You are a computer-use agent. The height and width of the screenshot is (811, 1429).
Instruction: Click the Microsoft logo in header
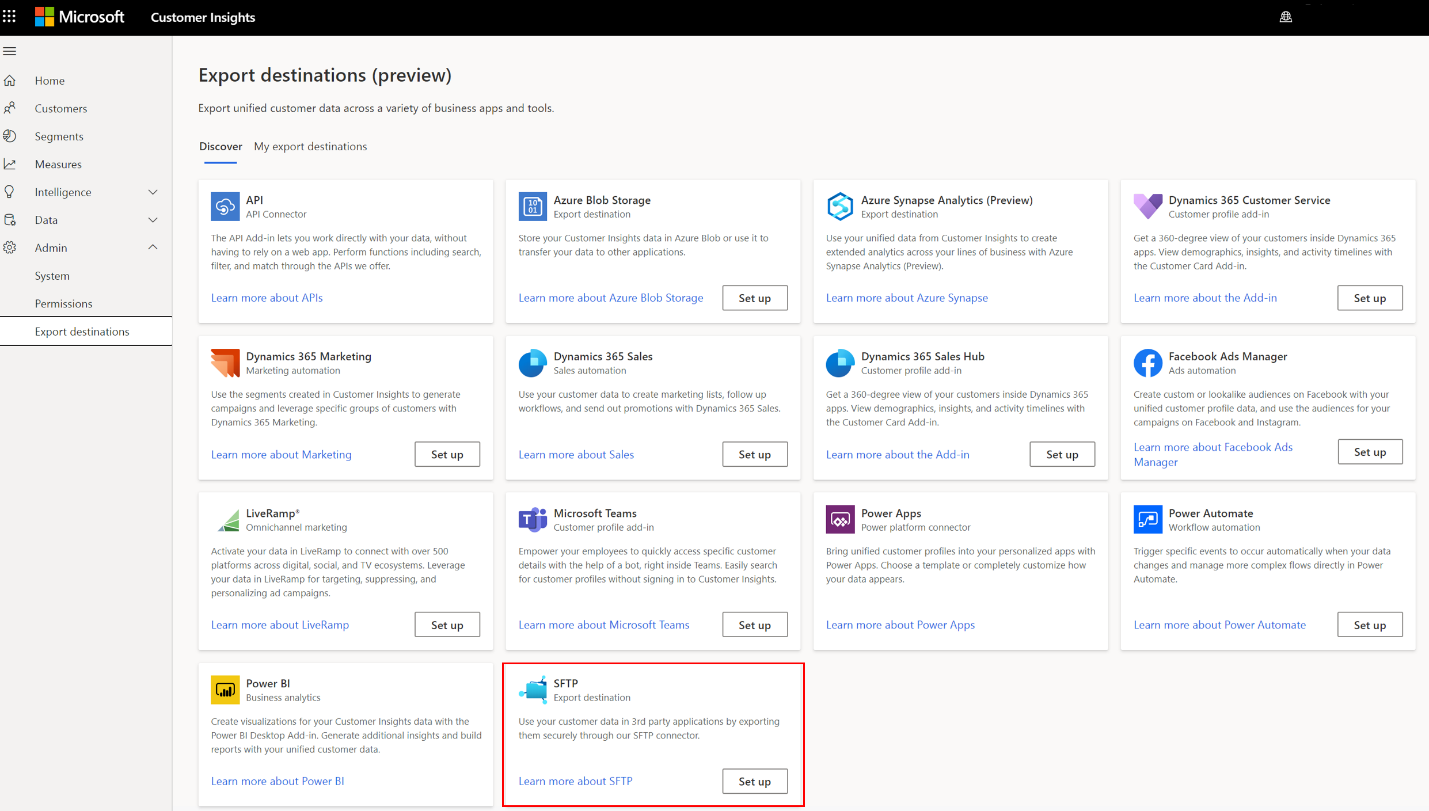click(80, 17)
